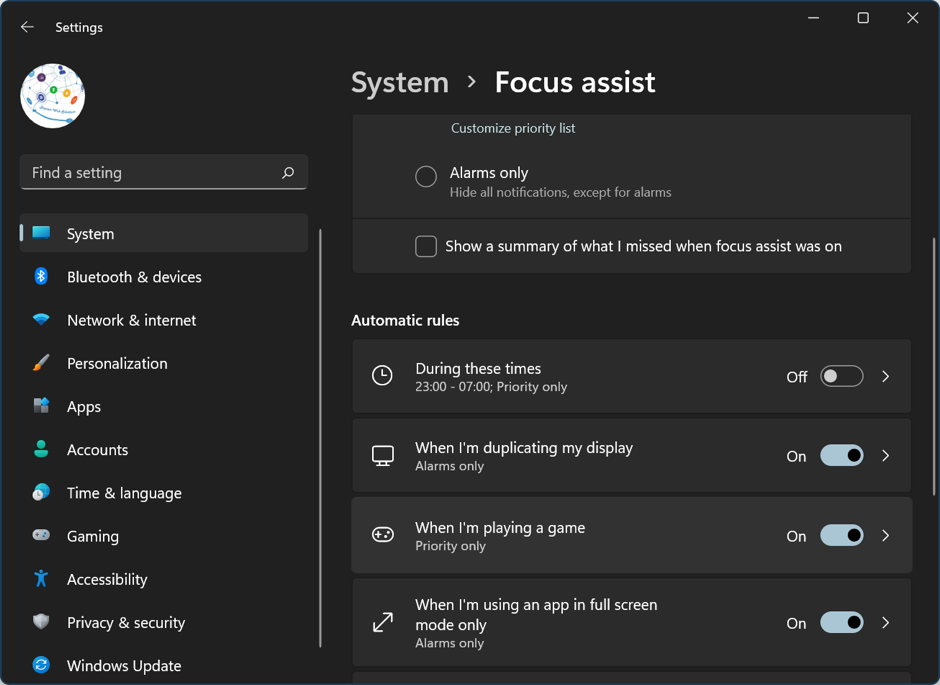Maximize the Settings window

pyautogui.click(x=863, y=18)
